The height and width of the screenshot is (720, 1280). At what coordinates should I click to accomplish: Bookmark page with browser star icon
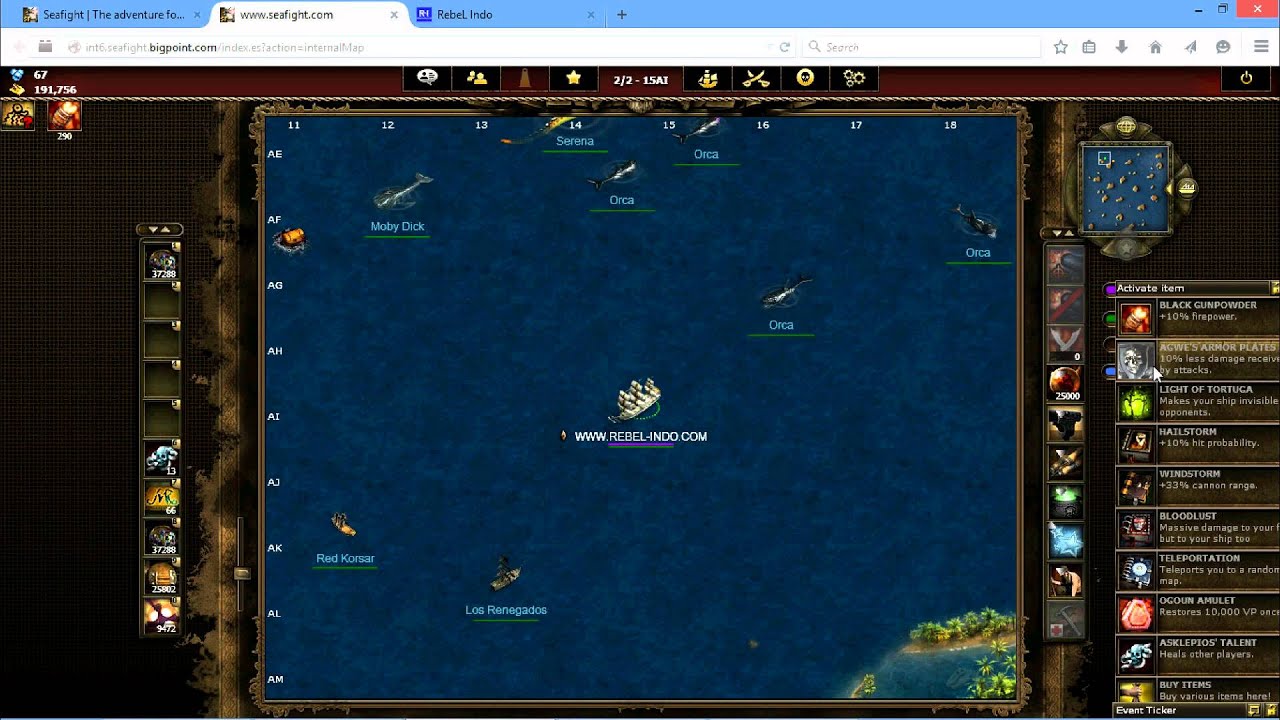1061,47
